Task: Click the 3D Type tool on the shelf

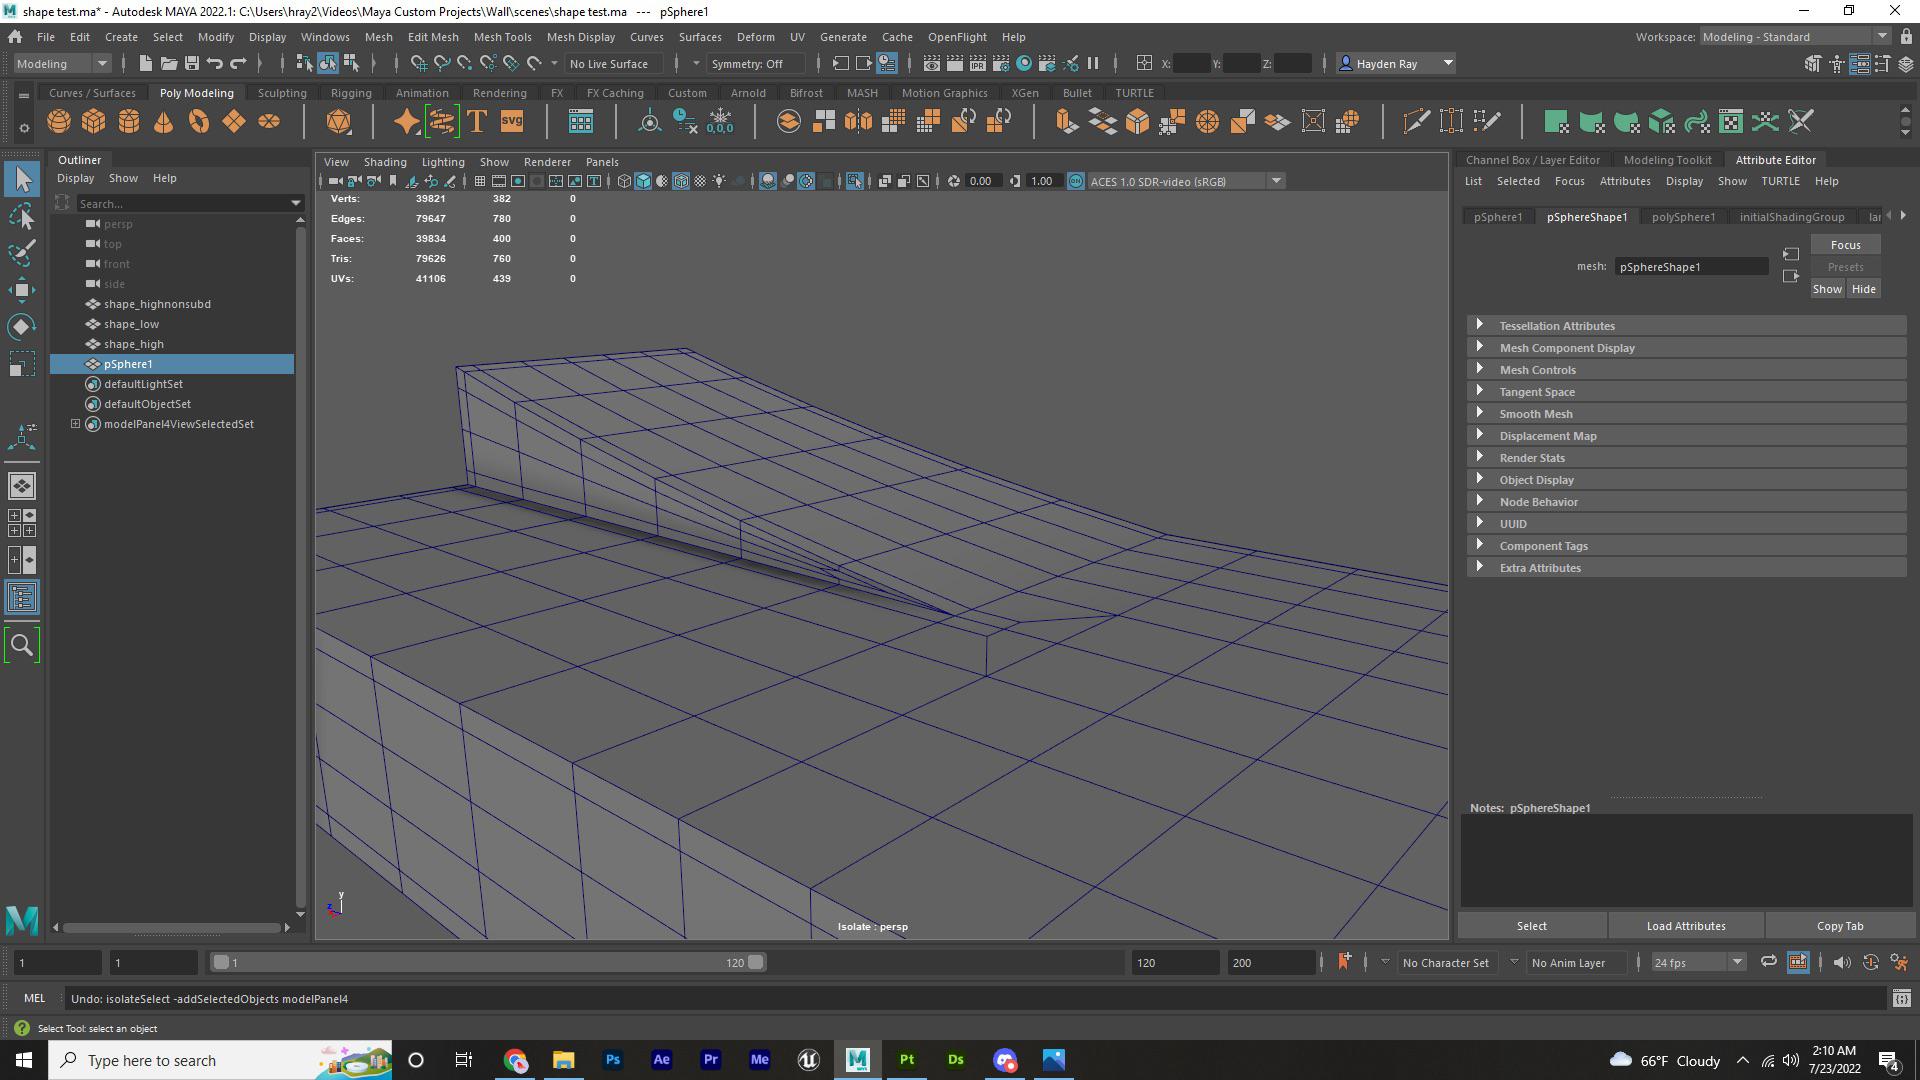Action: [x=477, y=120]
